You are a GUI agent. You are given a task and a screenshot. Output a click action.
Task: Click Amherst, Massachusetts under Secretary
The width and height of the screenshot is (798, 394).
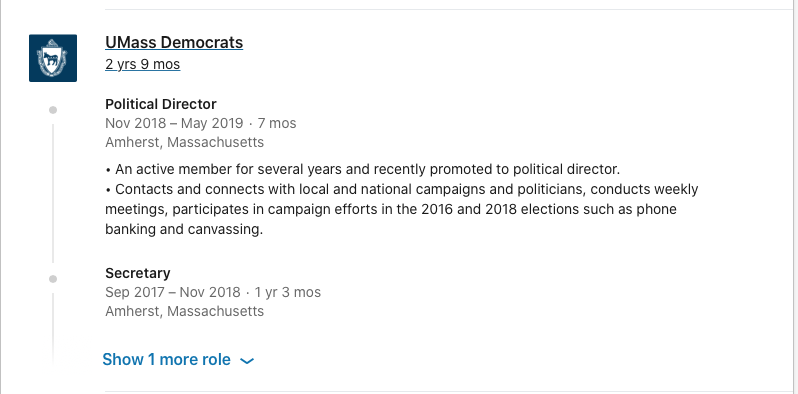(x=184, y=312)
